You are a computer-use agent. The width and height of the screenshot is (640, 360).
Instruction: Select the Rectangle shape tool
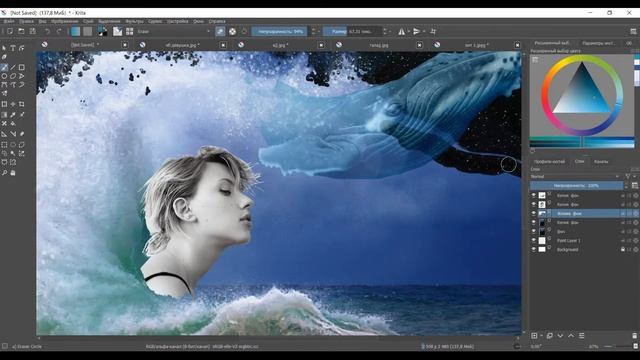coord(22,67)
